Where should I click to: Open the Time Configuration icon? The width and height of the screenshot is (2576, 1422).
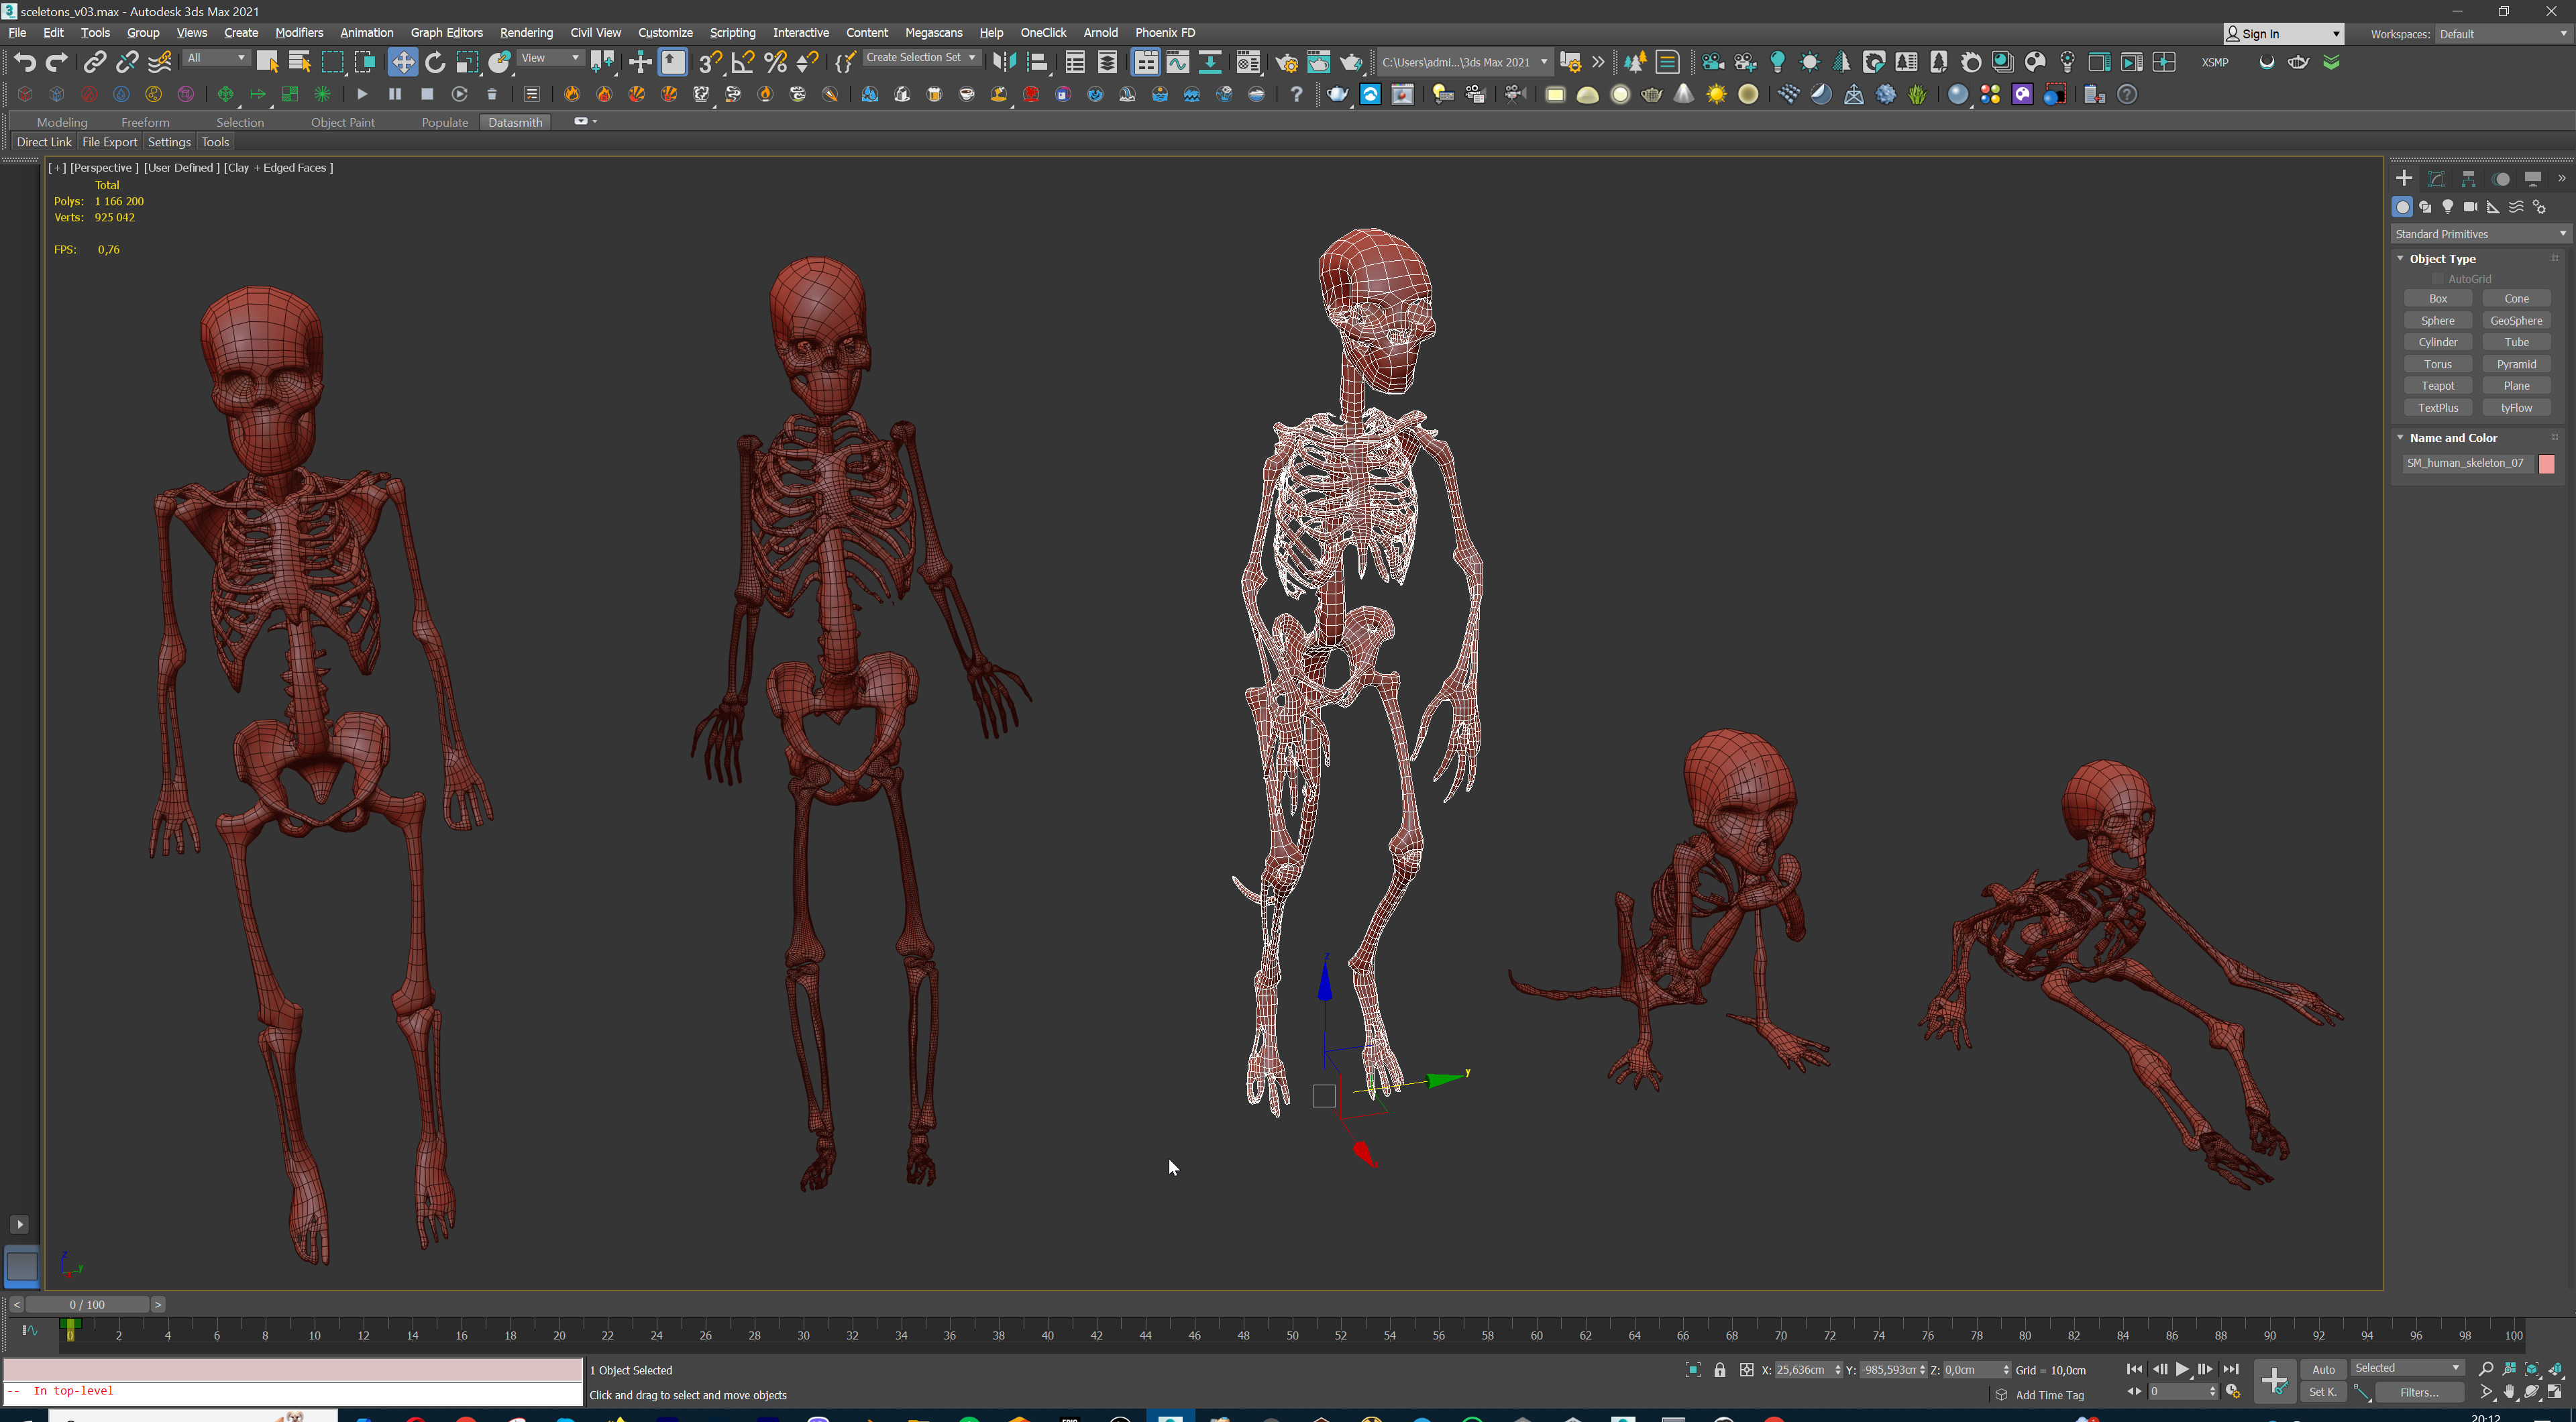tap(2232, 1392)
